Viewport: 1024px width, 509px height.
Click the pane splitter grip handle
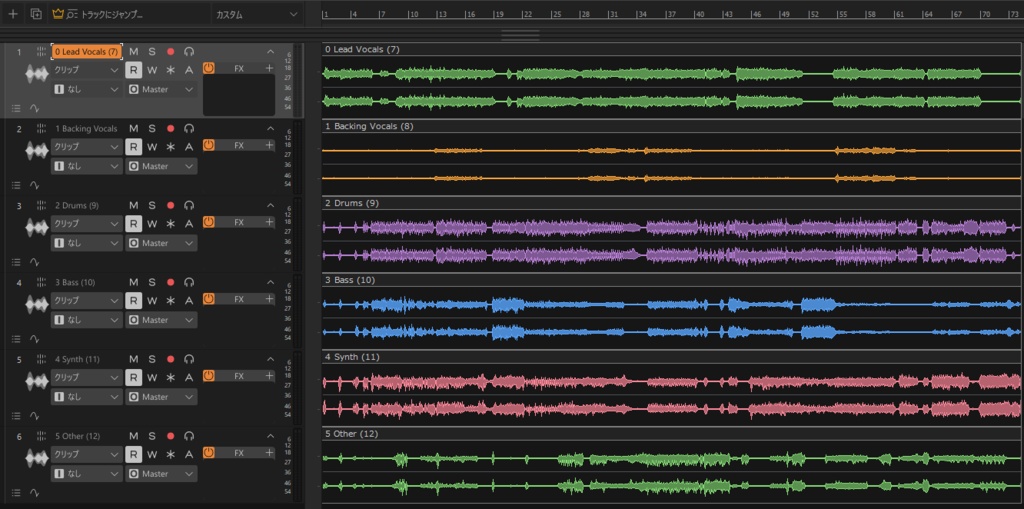520,35
